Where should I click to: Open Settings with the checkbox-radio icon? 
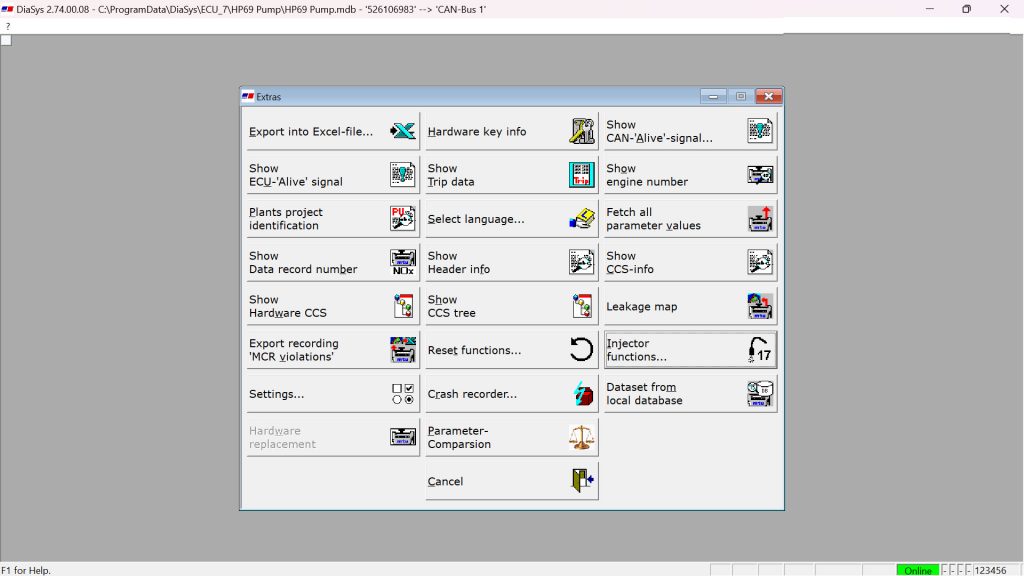tap(402, 394)
